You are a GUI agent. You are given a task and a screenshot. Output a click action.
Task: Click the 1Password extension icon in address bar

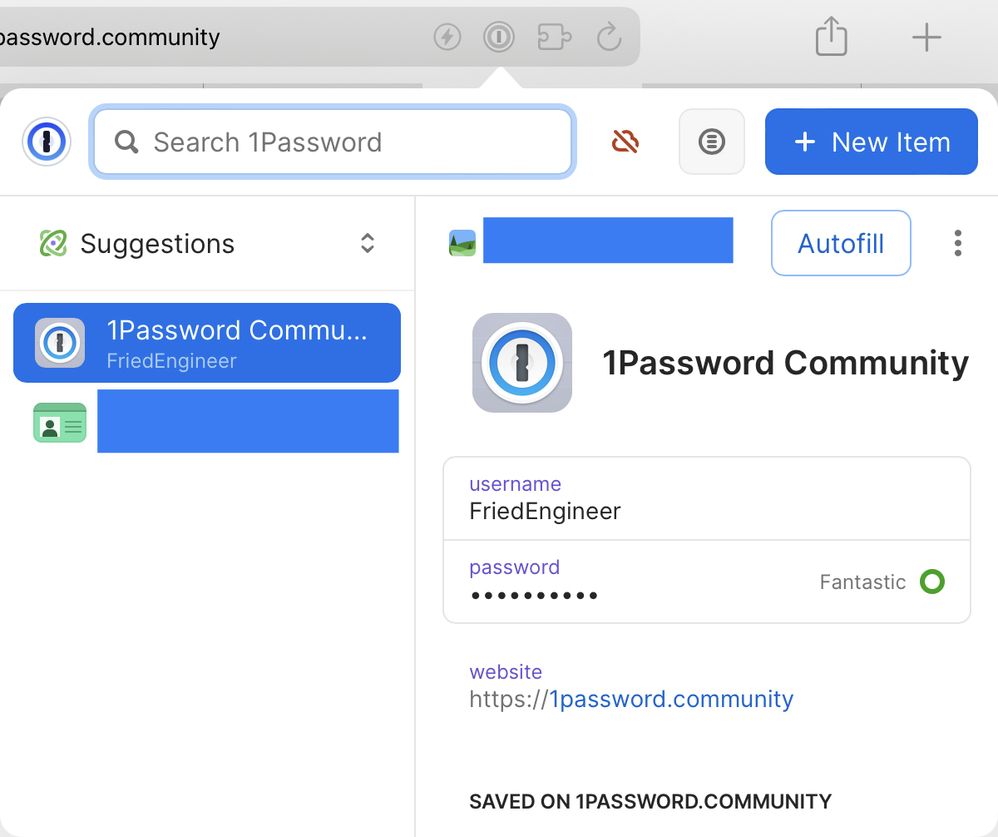click(498, 38)
